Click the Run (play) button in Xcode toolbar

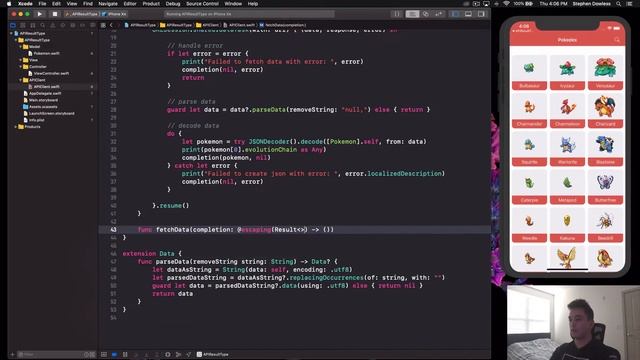click(40, 14)
